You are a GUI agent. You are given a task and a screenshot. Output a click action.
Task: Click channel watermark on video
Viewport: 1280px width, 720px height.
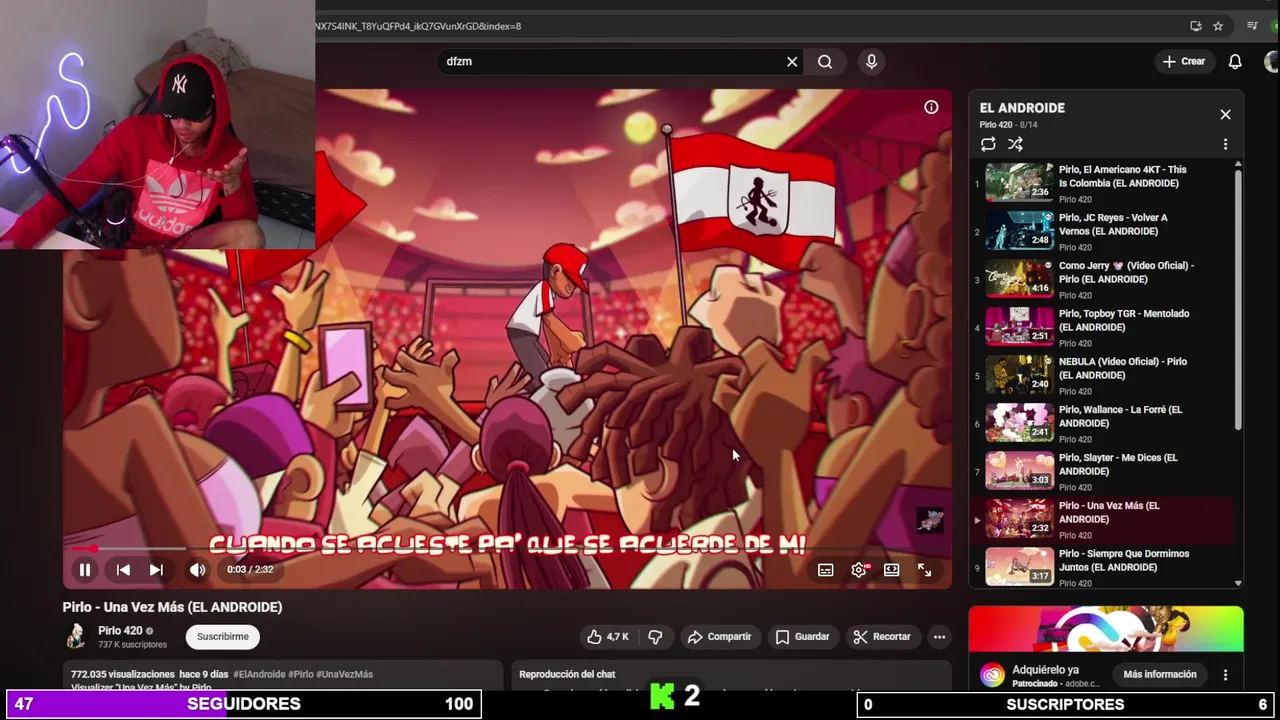coord(930,521)
